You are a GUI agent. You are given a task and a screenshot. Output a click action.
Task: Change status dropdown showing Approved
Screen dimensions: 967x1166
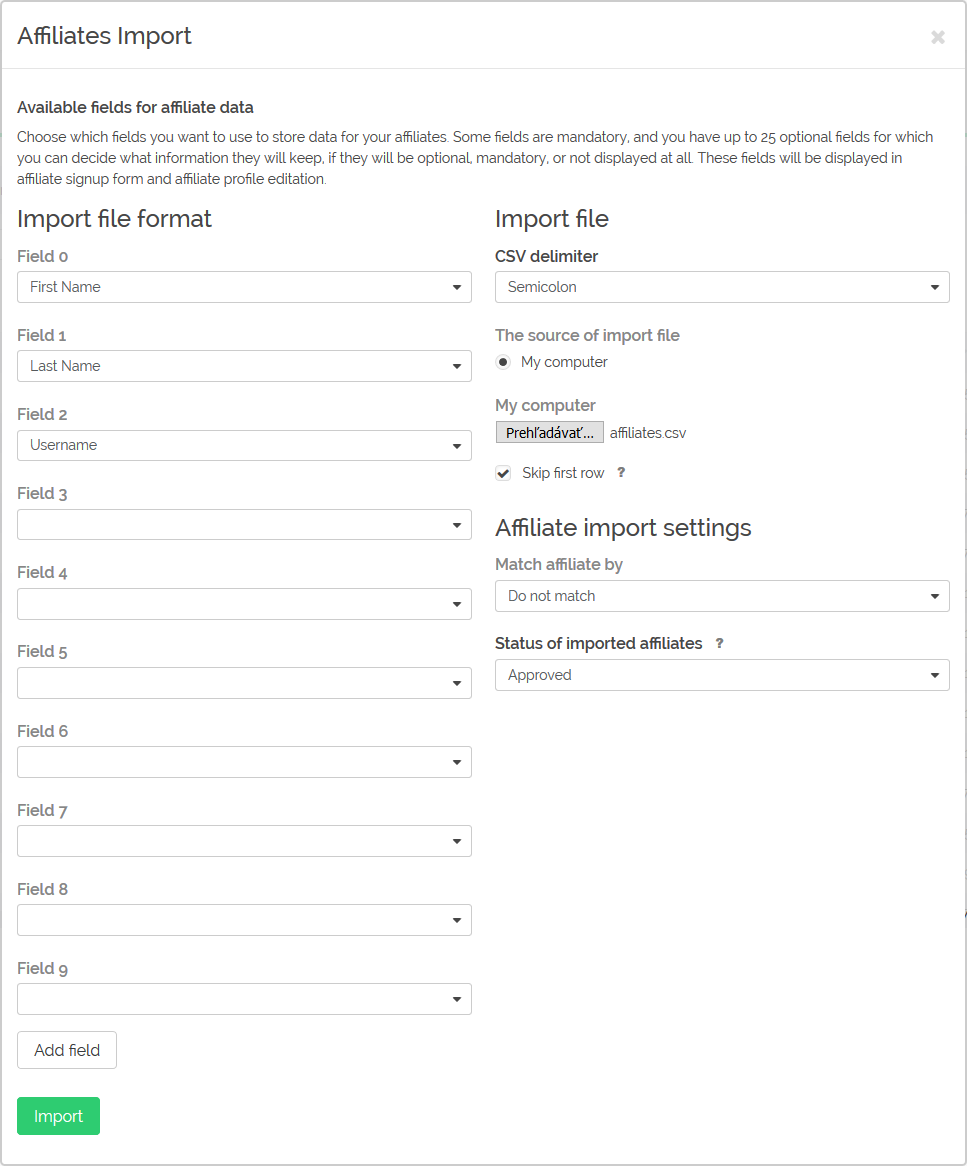pos(722,675)
